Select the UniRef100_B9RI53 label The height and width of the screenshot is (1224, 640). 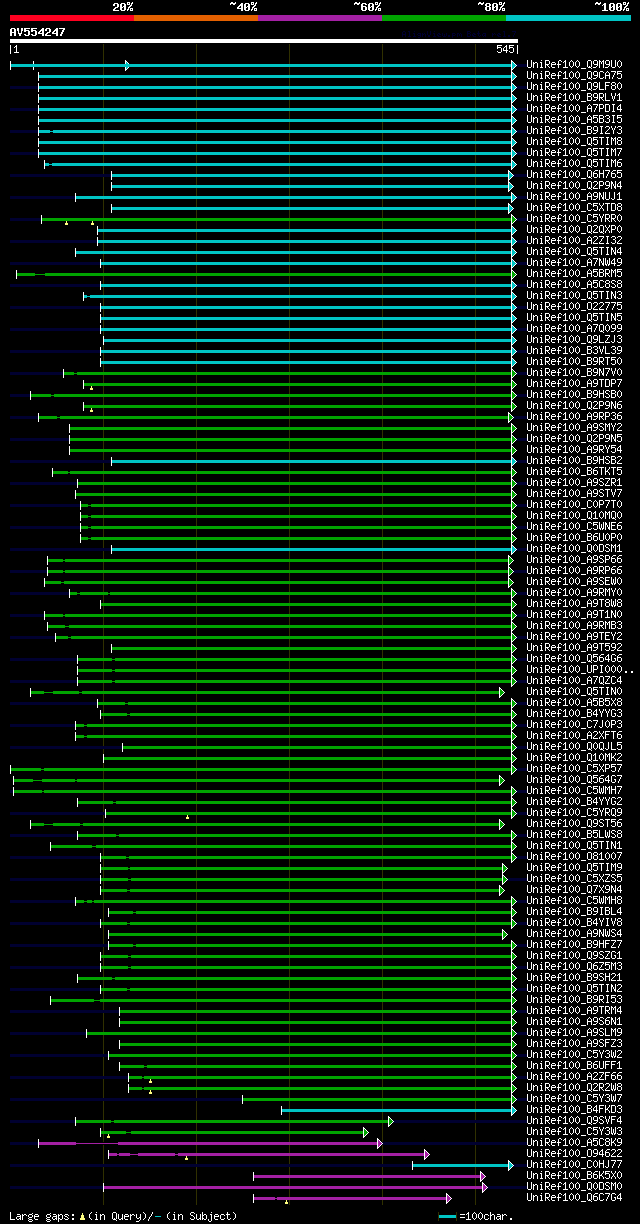coord(574,1000)
